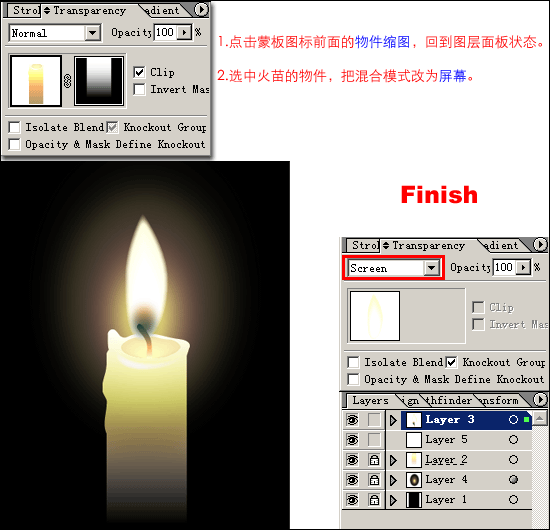Click opacity slider arrow in lower panel

(523, 267)
